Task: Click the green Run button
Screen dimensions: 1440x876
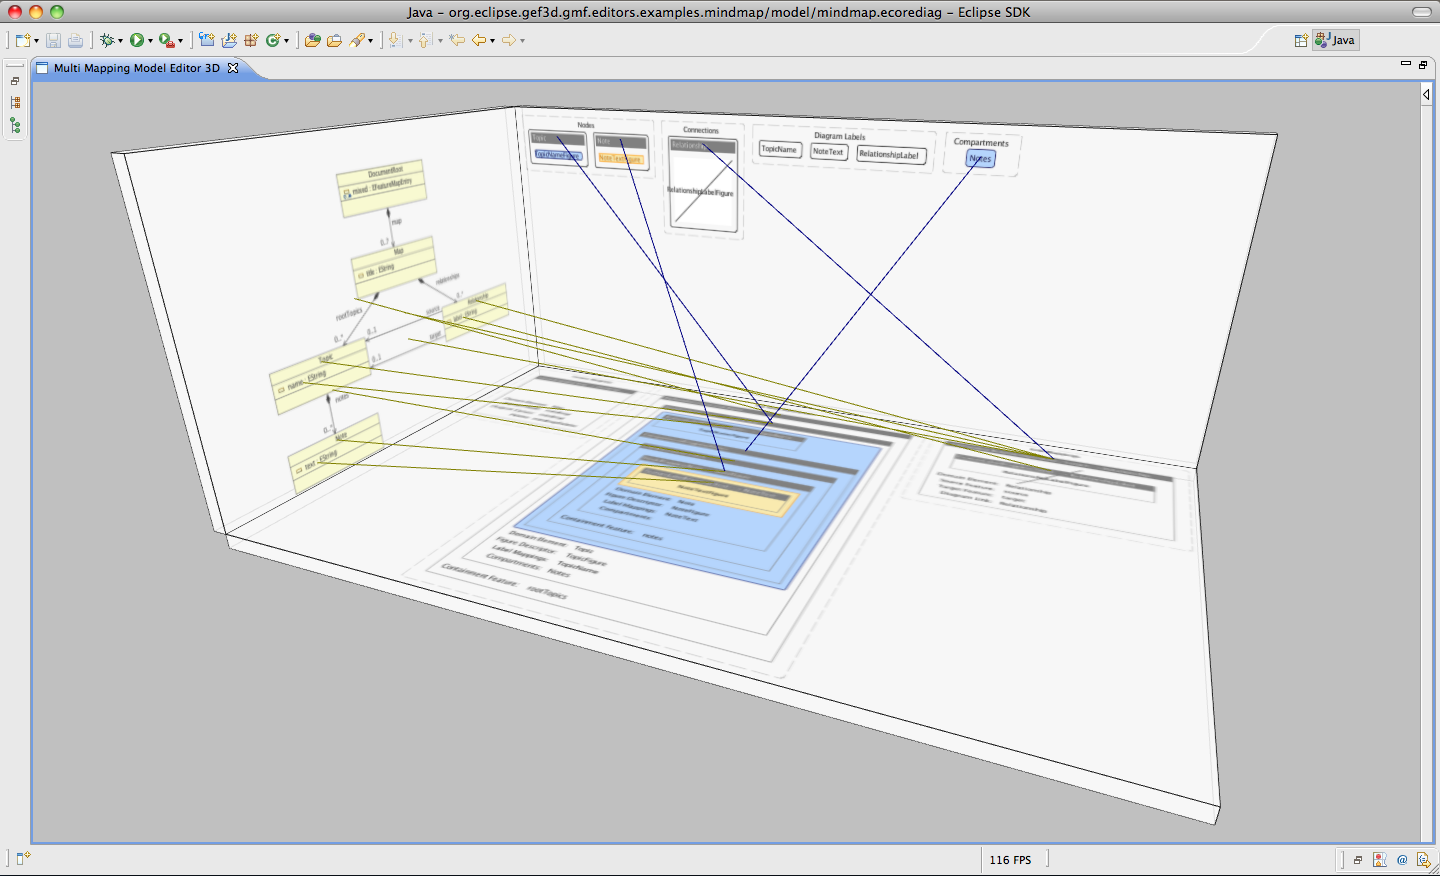Action: click(x=136, y=40)
